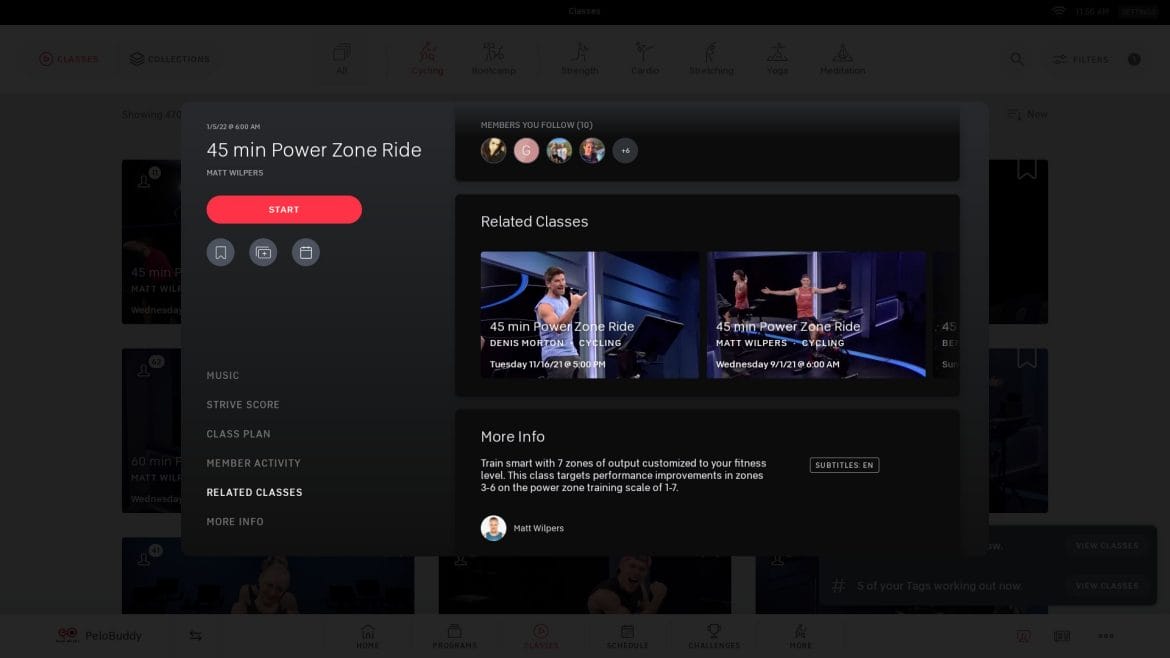Select the Cardio category icon
The image size is (1170, 658).
(645, 58)
